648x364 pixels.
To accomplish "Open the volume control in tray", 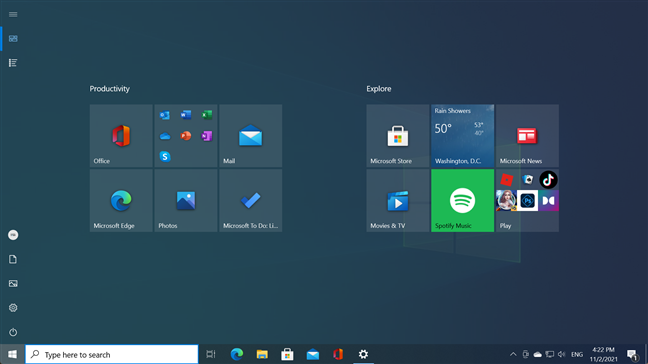I will click(x=561, y=354).
